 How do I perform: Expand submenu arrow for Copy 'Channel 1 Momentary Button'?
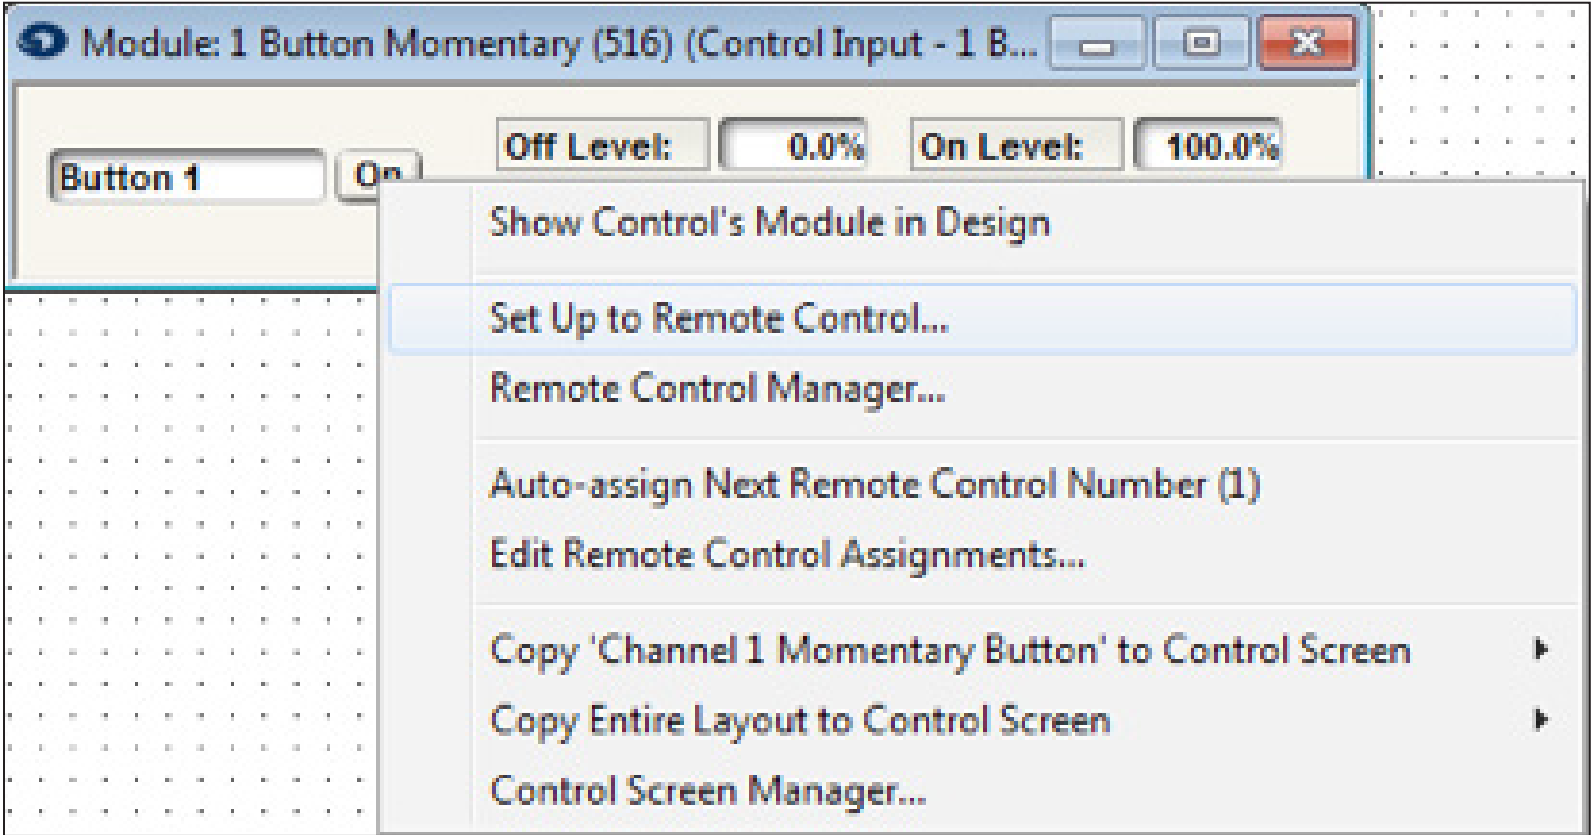coord(1541,651)
